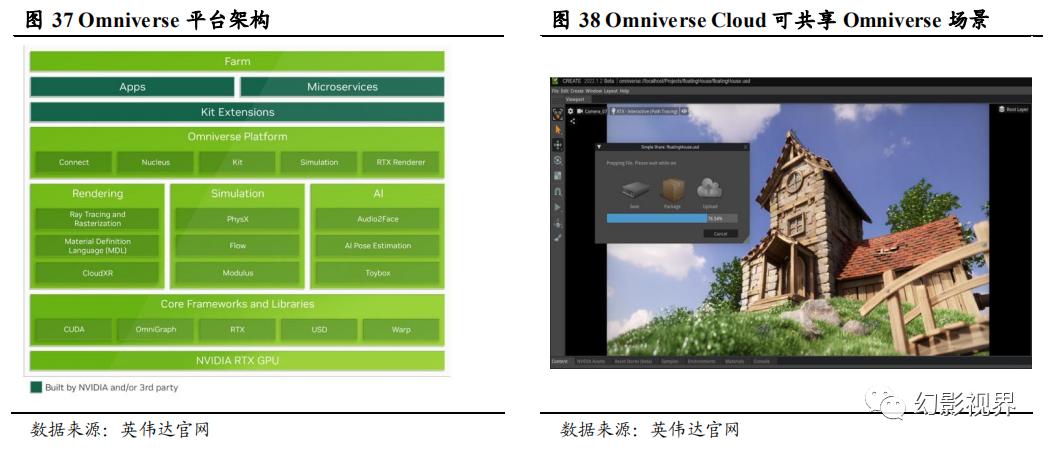The height and width of the screenshot is (451, 1051).
Task: Open the File menu
Action: (x=554, y=91)
